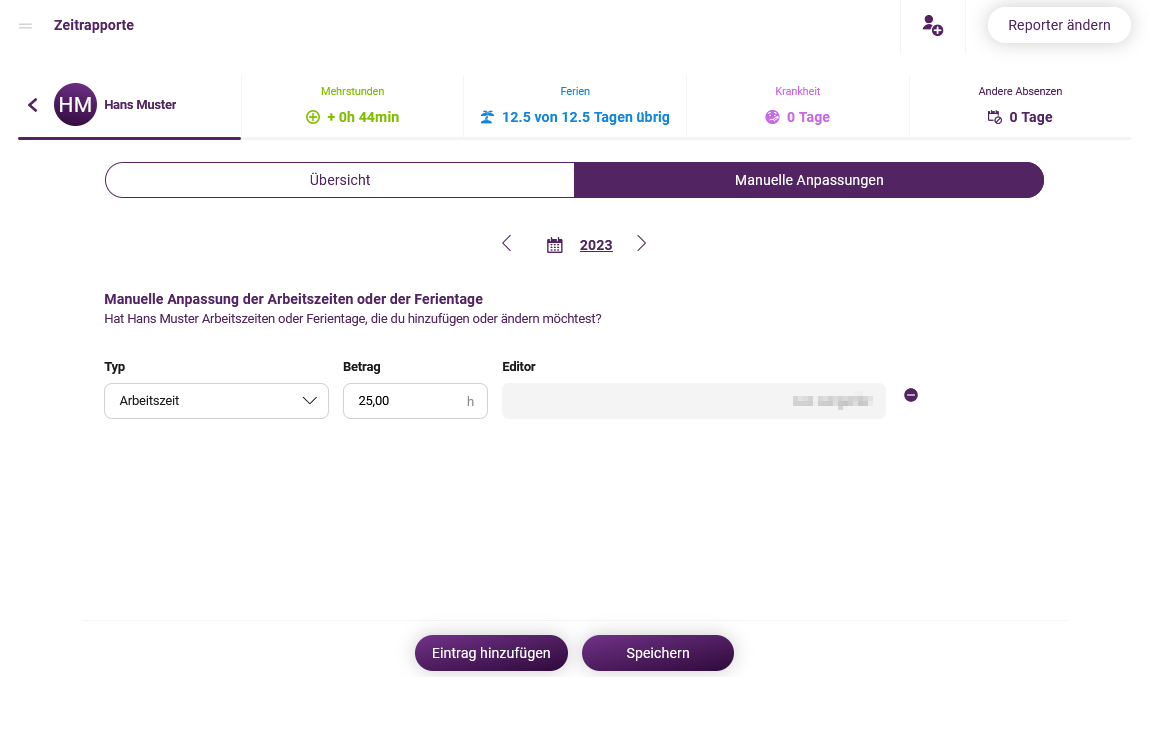
Task: Click the Zeitrapporte title
Action: pyautogui.click(x=94, y=26)
